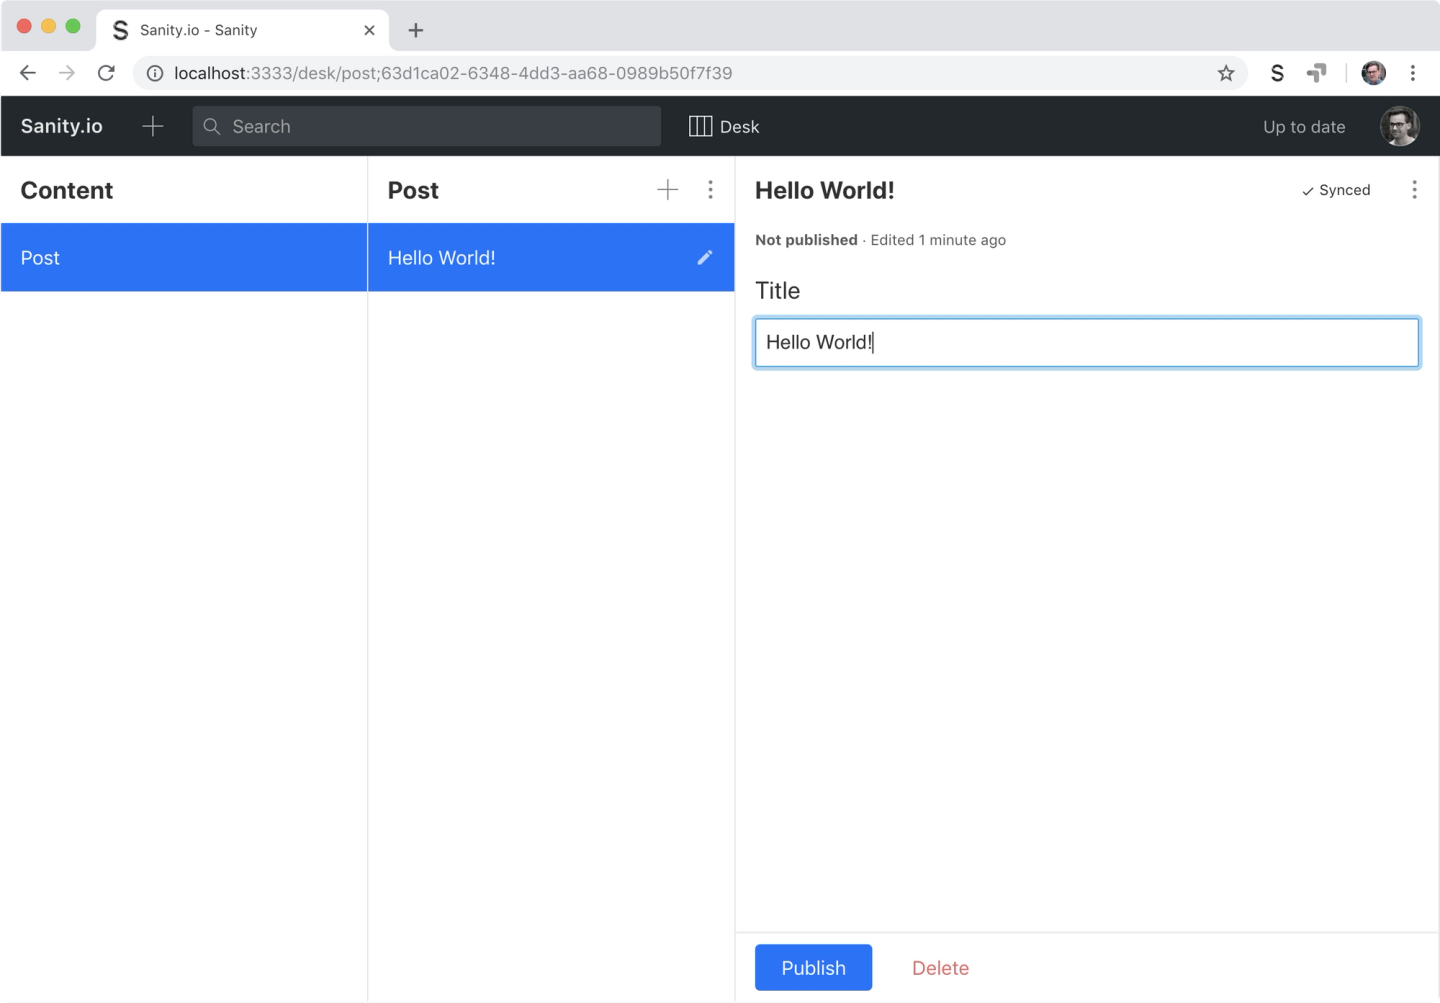Open Chrome's three-dot browser menu

click(1413, 72)
